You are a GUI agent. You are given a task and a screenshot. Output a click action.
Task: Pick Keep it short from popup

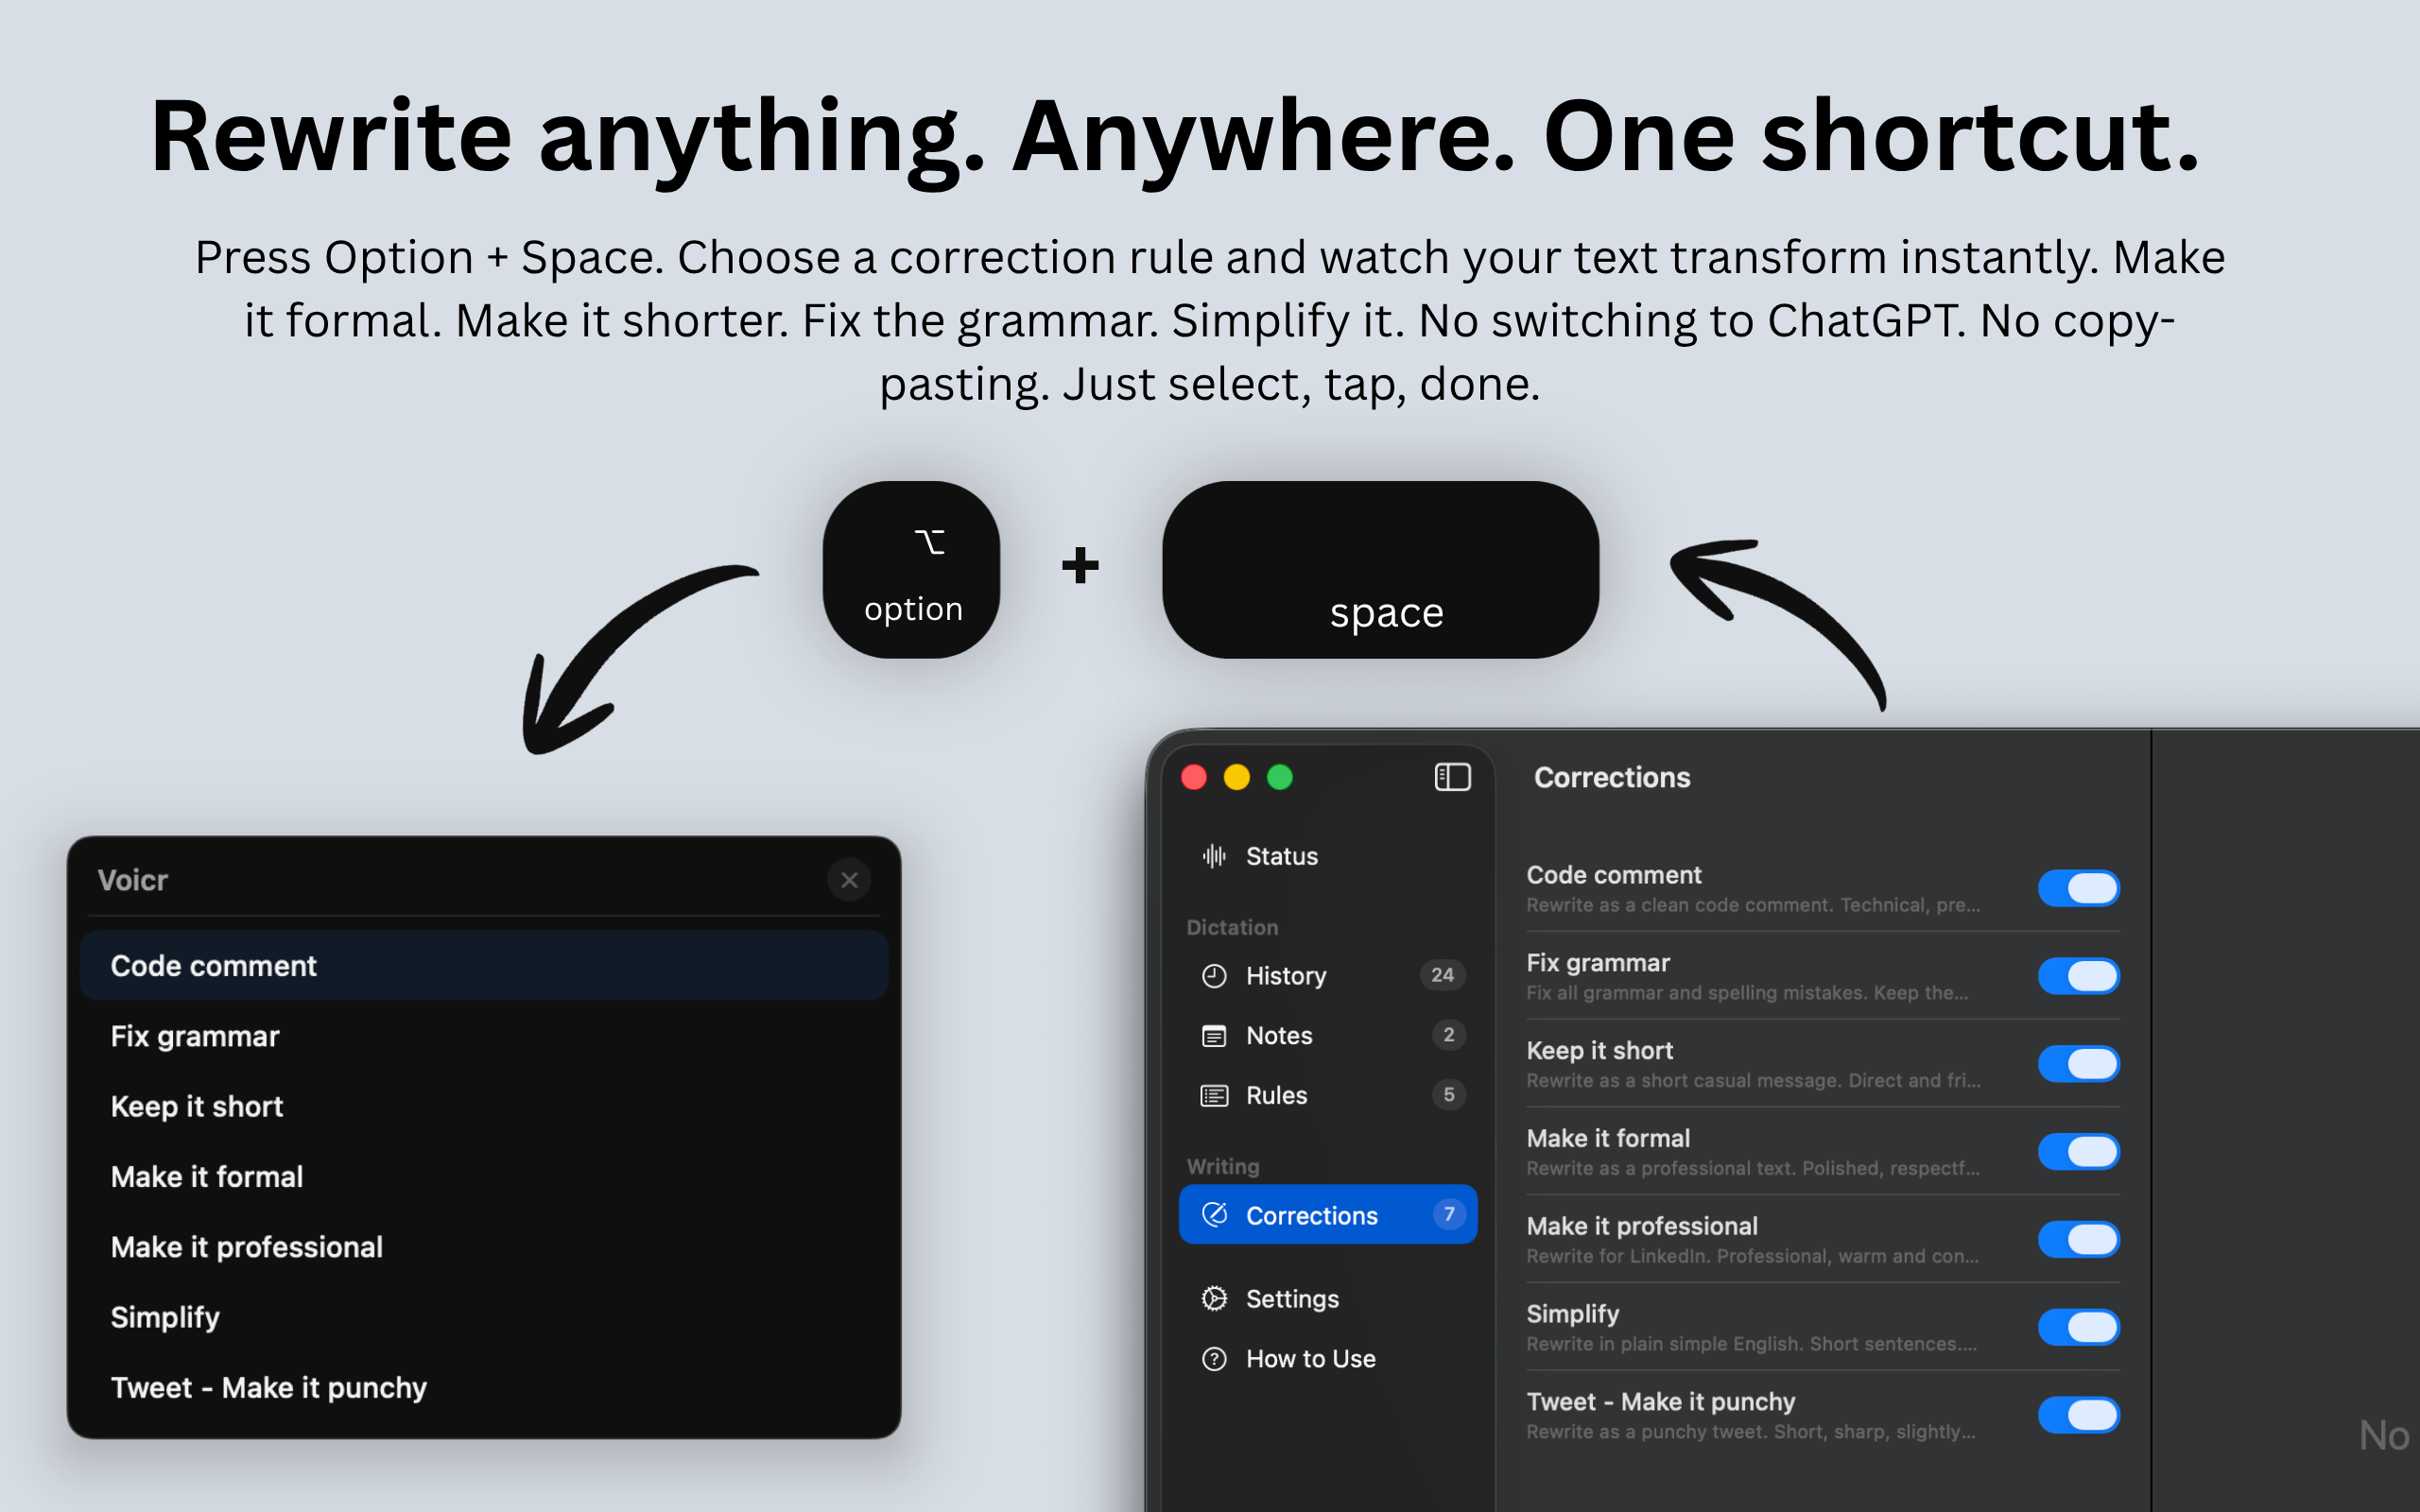coord(197,1107)
